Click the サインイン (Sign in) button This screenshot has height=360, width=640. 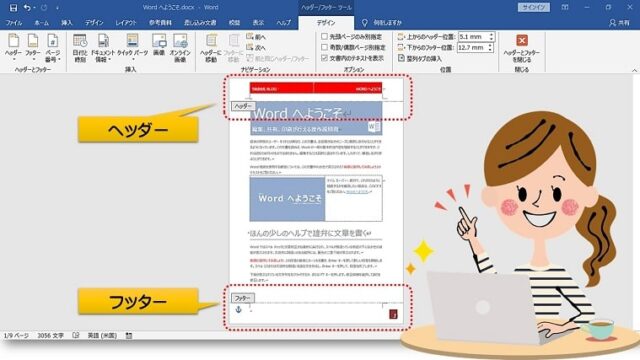point(533,7)
